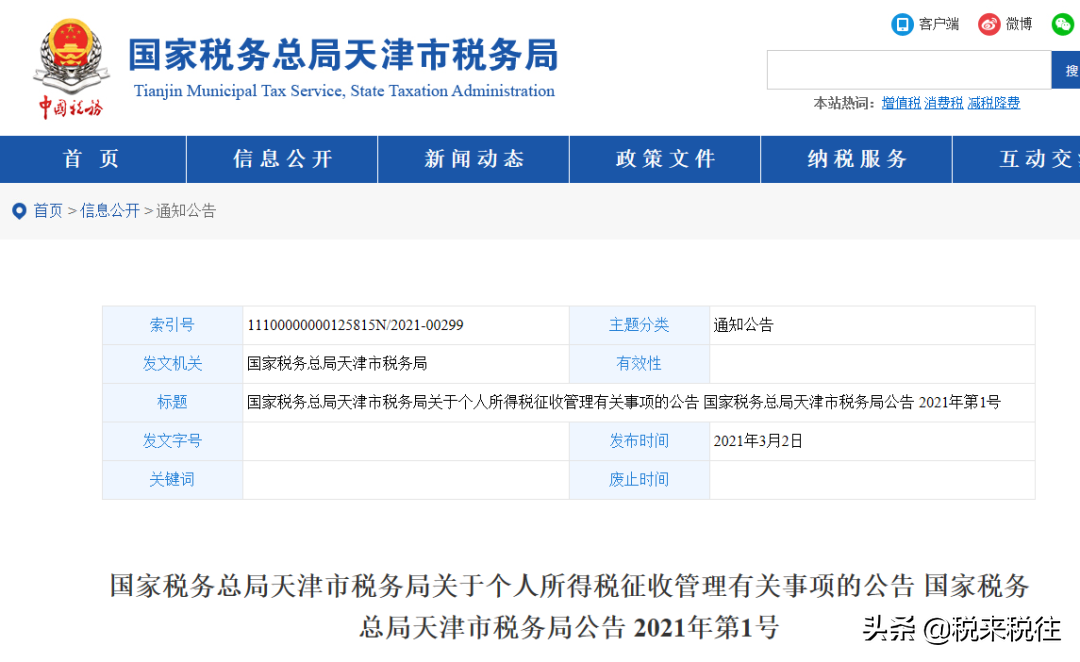Click the 首页 breadcrumb link
1080x662 pixels.
(48, 211)
